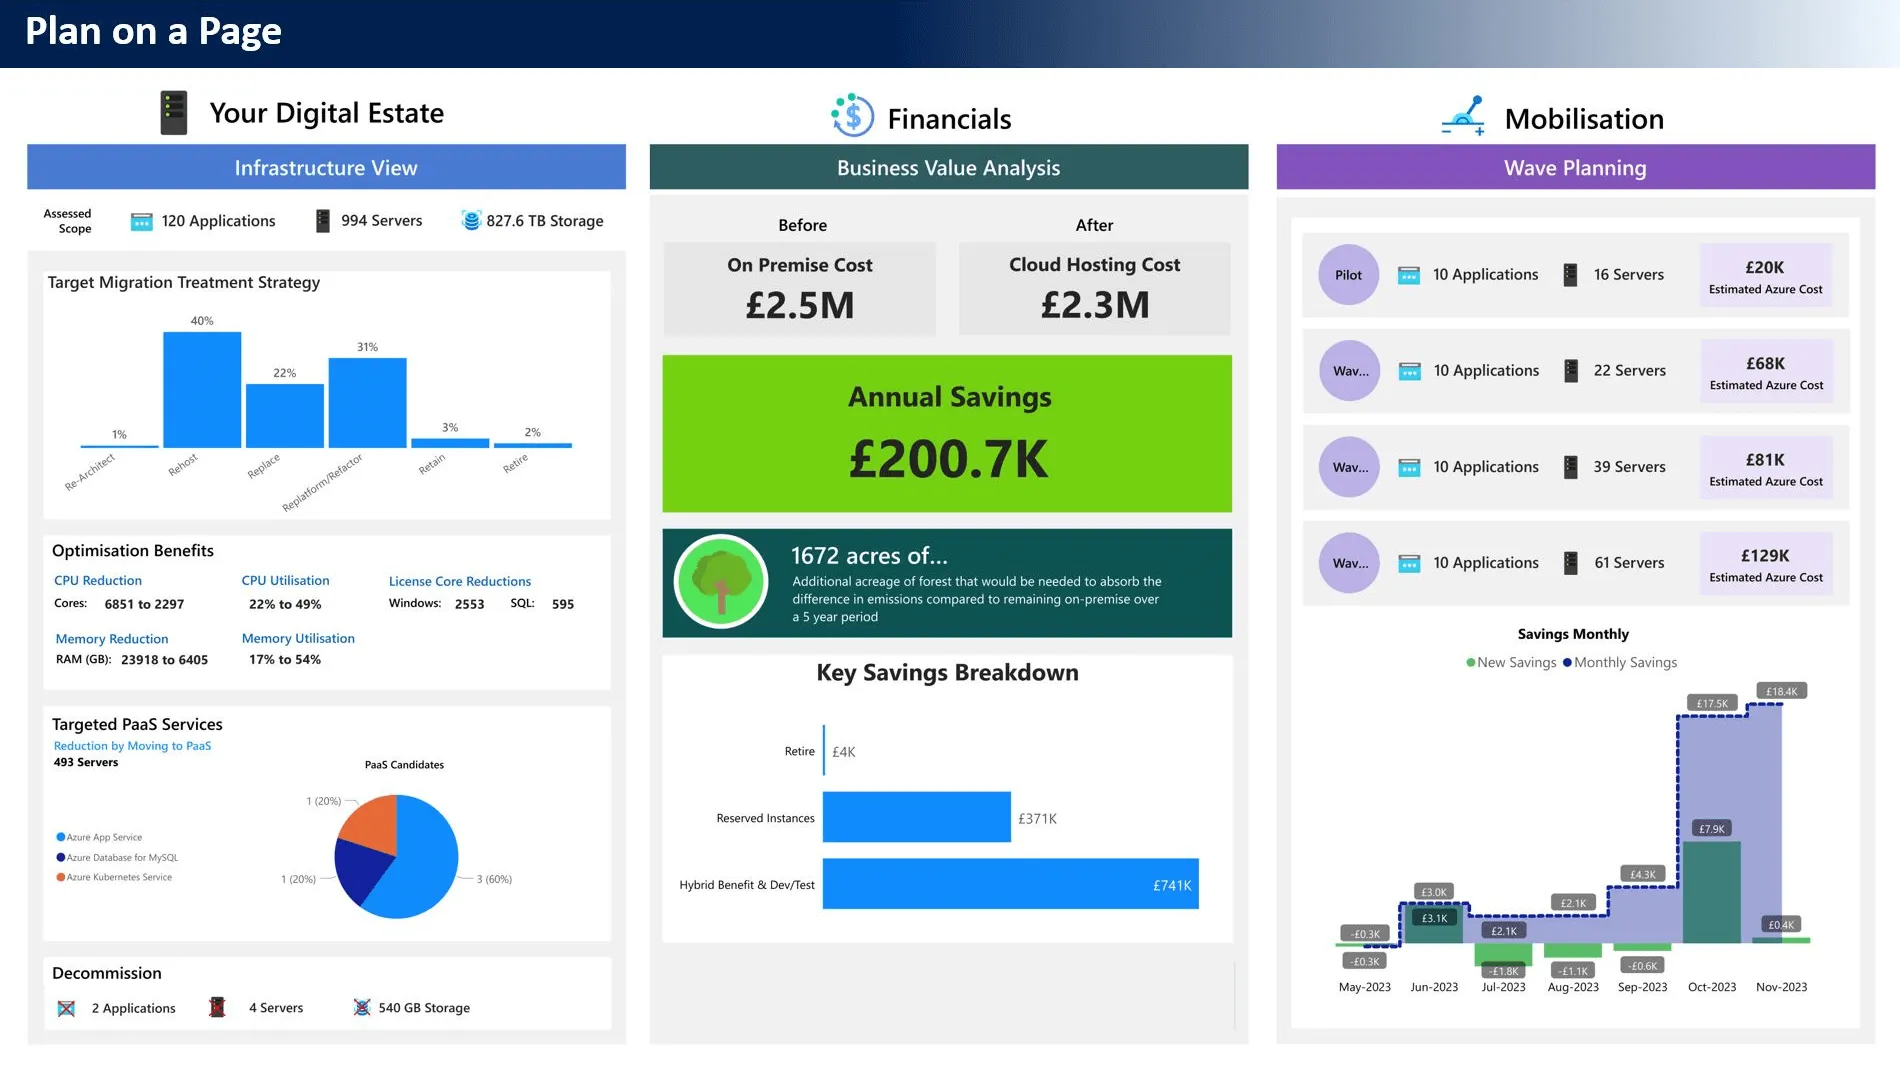This screenshot has height=1069, width=1900.
Task: Click the Azure Database for MySQL legend dot
Action: tap(60, 857)
